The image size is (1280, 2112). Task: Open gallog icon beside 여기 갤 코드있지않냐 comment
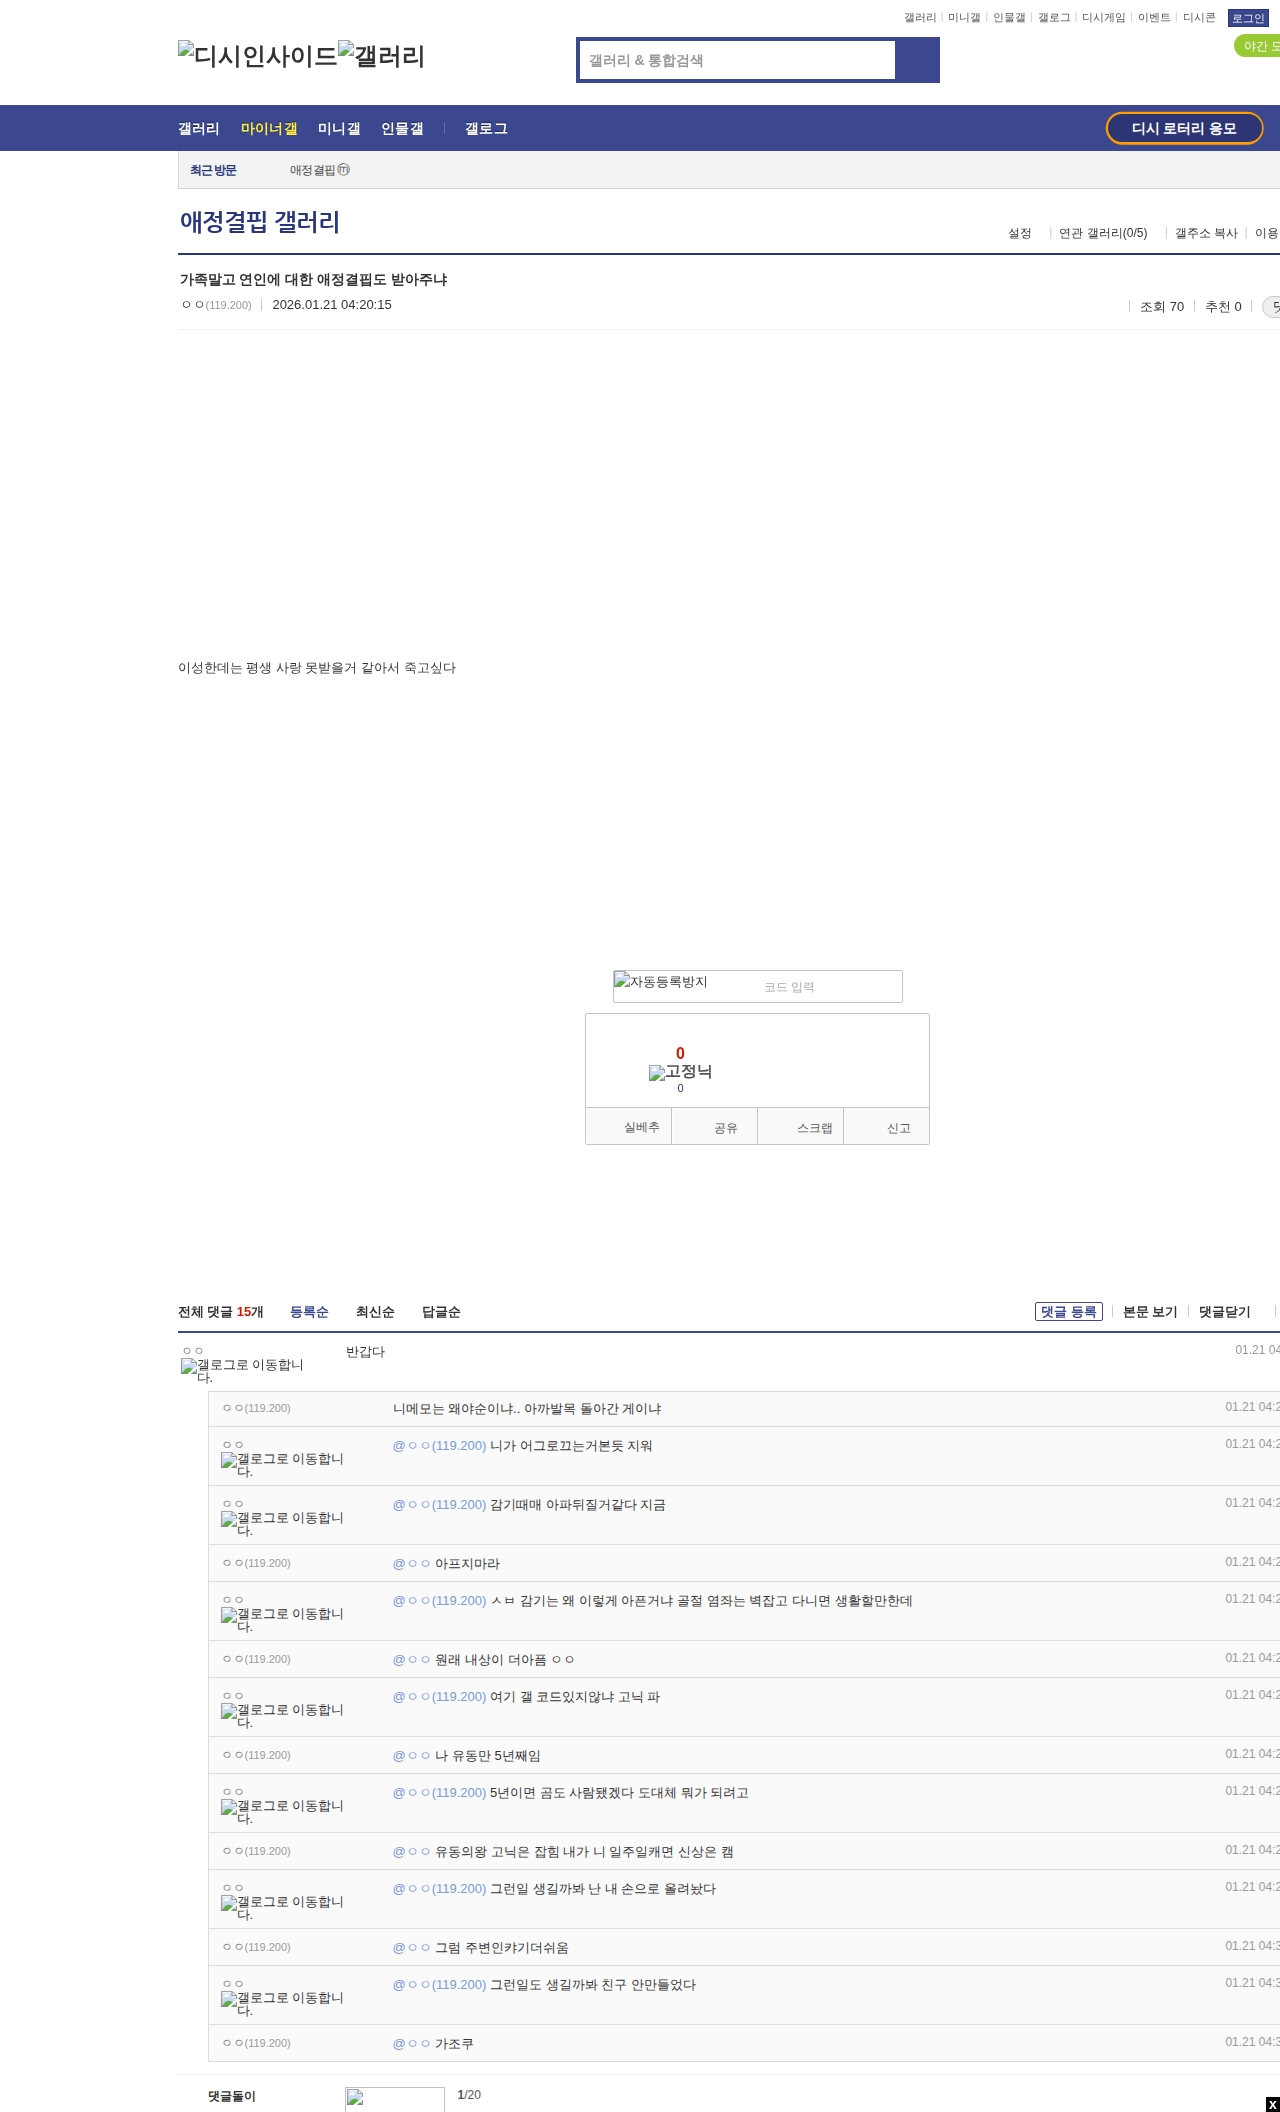point(282,1715)
